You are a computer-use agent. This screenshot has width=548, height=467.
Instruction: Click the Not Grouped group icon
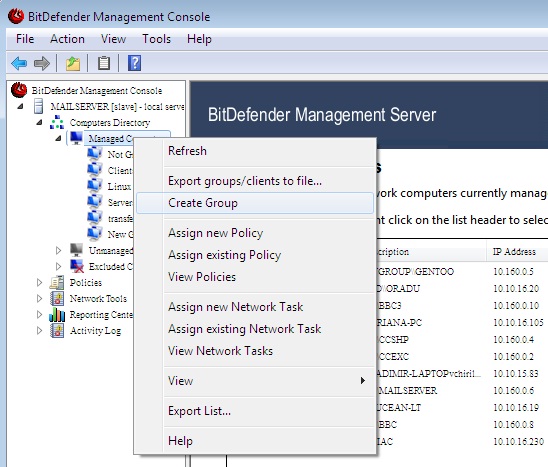[x=95, y=154]
